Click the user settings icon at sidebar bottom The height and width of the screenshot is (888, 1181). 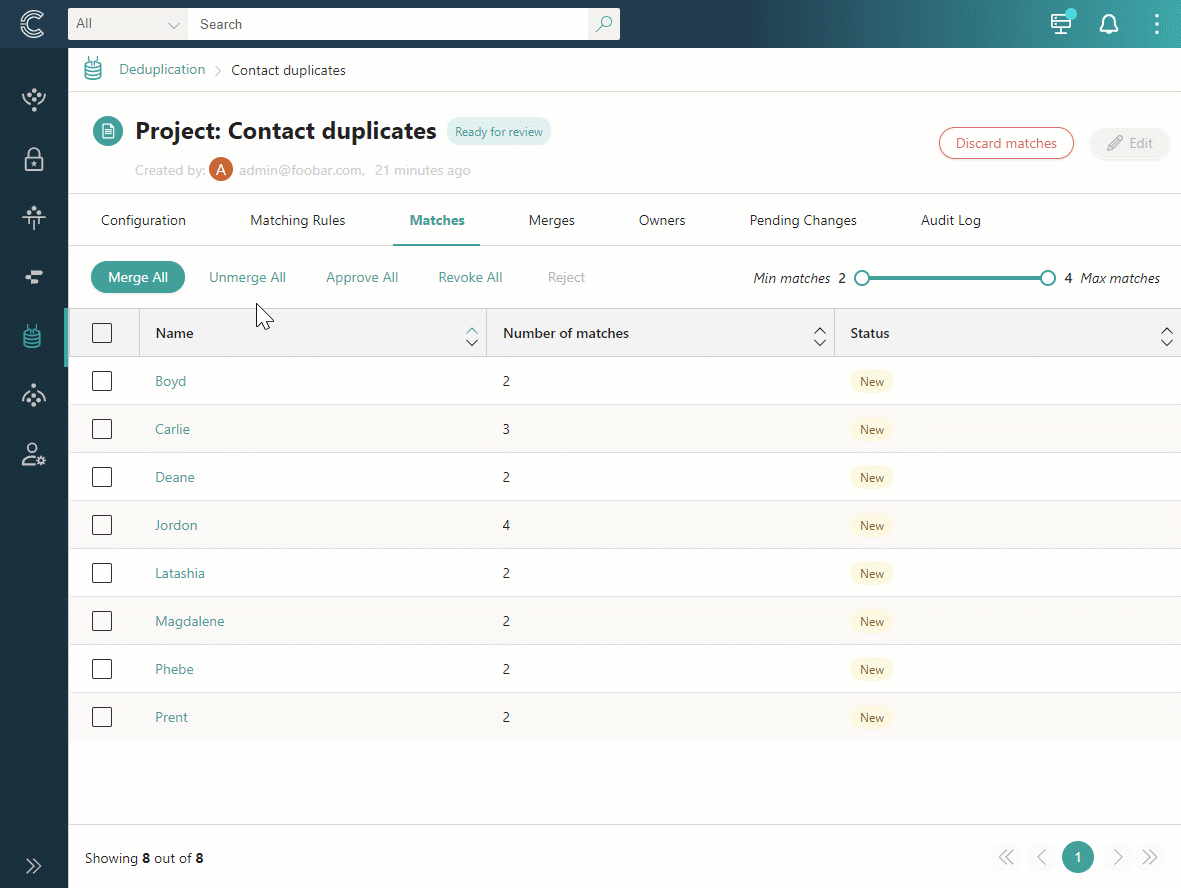[x=33, y=454]
